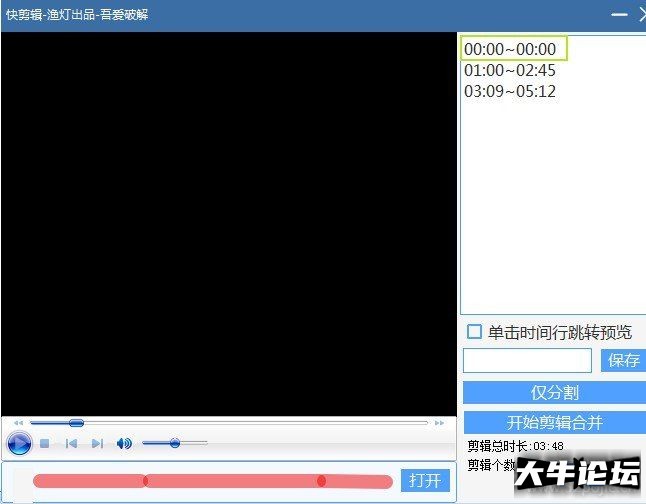Click the black video preview area
The width and height of the screenshot is (646, 504).
(229, 224)
